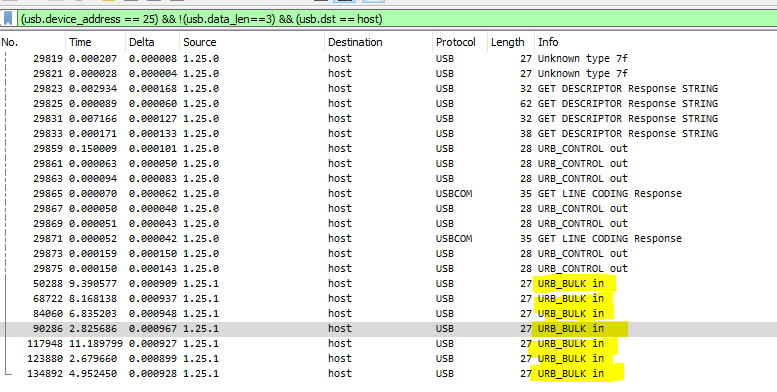Click the delta value 0.000967
The image size is (777, 392).
pos(153,329)
